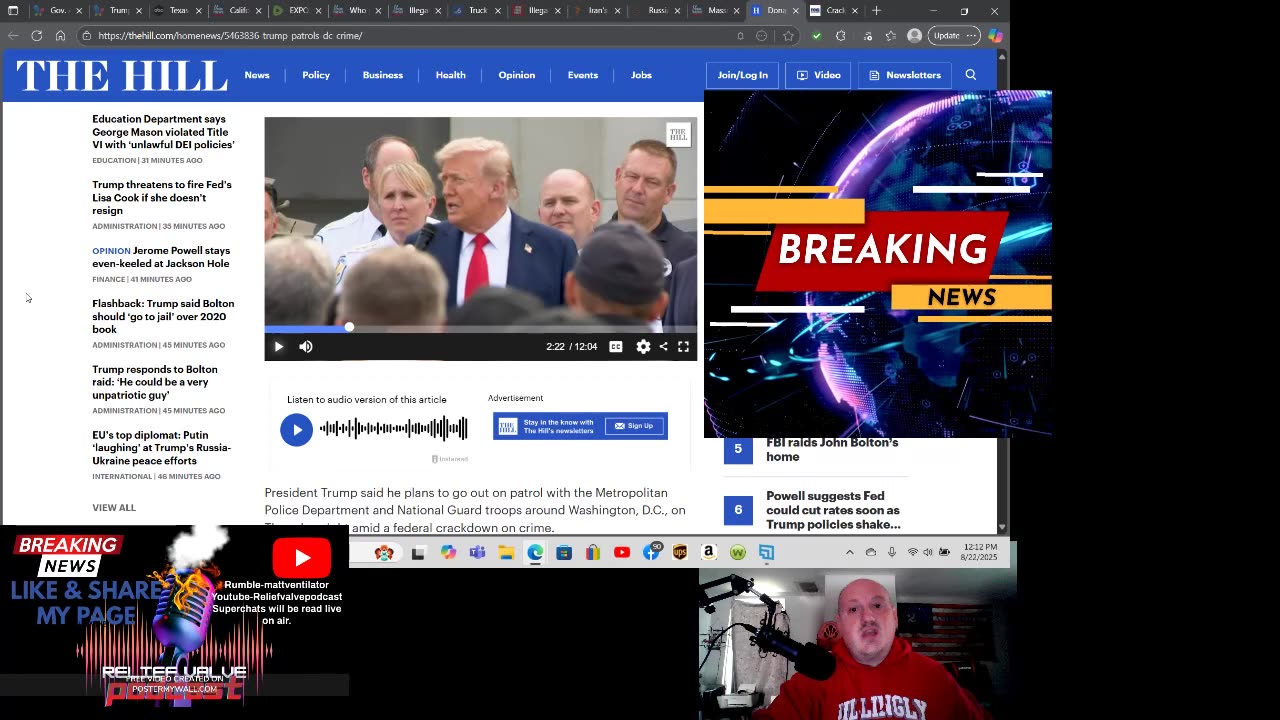1280x720 pixels.
Task: Open Flashback Bolton 'go to jail' story
Action: click(163, 316)
